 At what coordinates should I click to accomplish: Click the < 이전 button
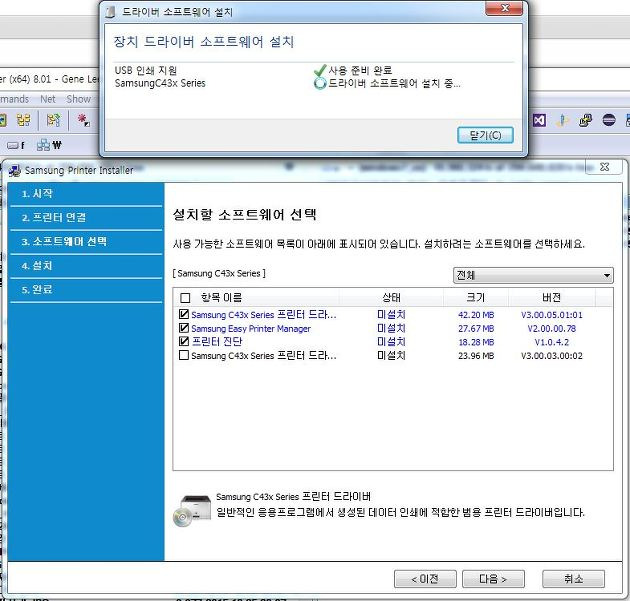425,579
